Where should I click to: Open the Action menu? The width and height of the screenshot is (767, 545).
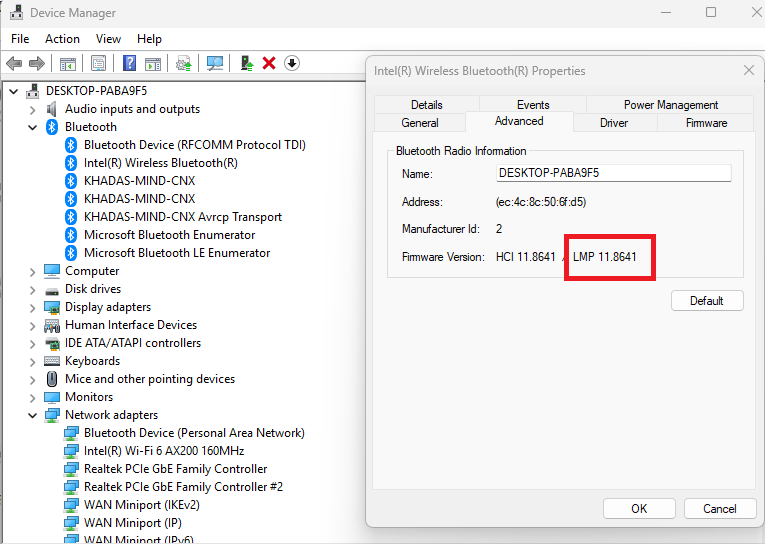(x=62, y=39)
